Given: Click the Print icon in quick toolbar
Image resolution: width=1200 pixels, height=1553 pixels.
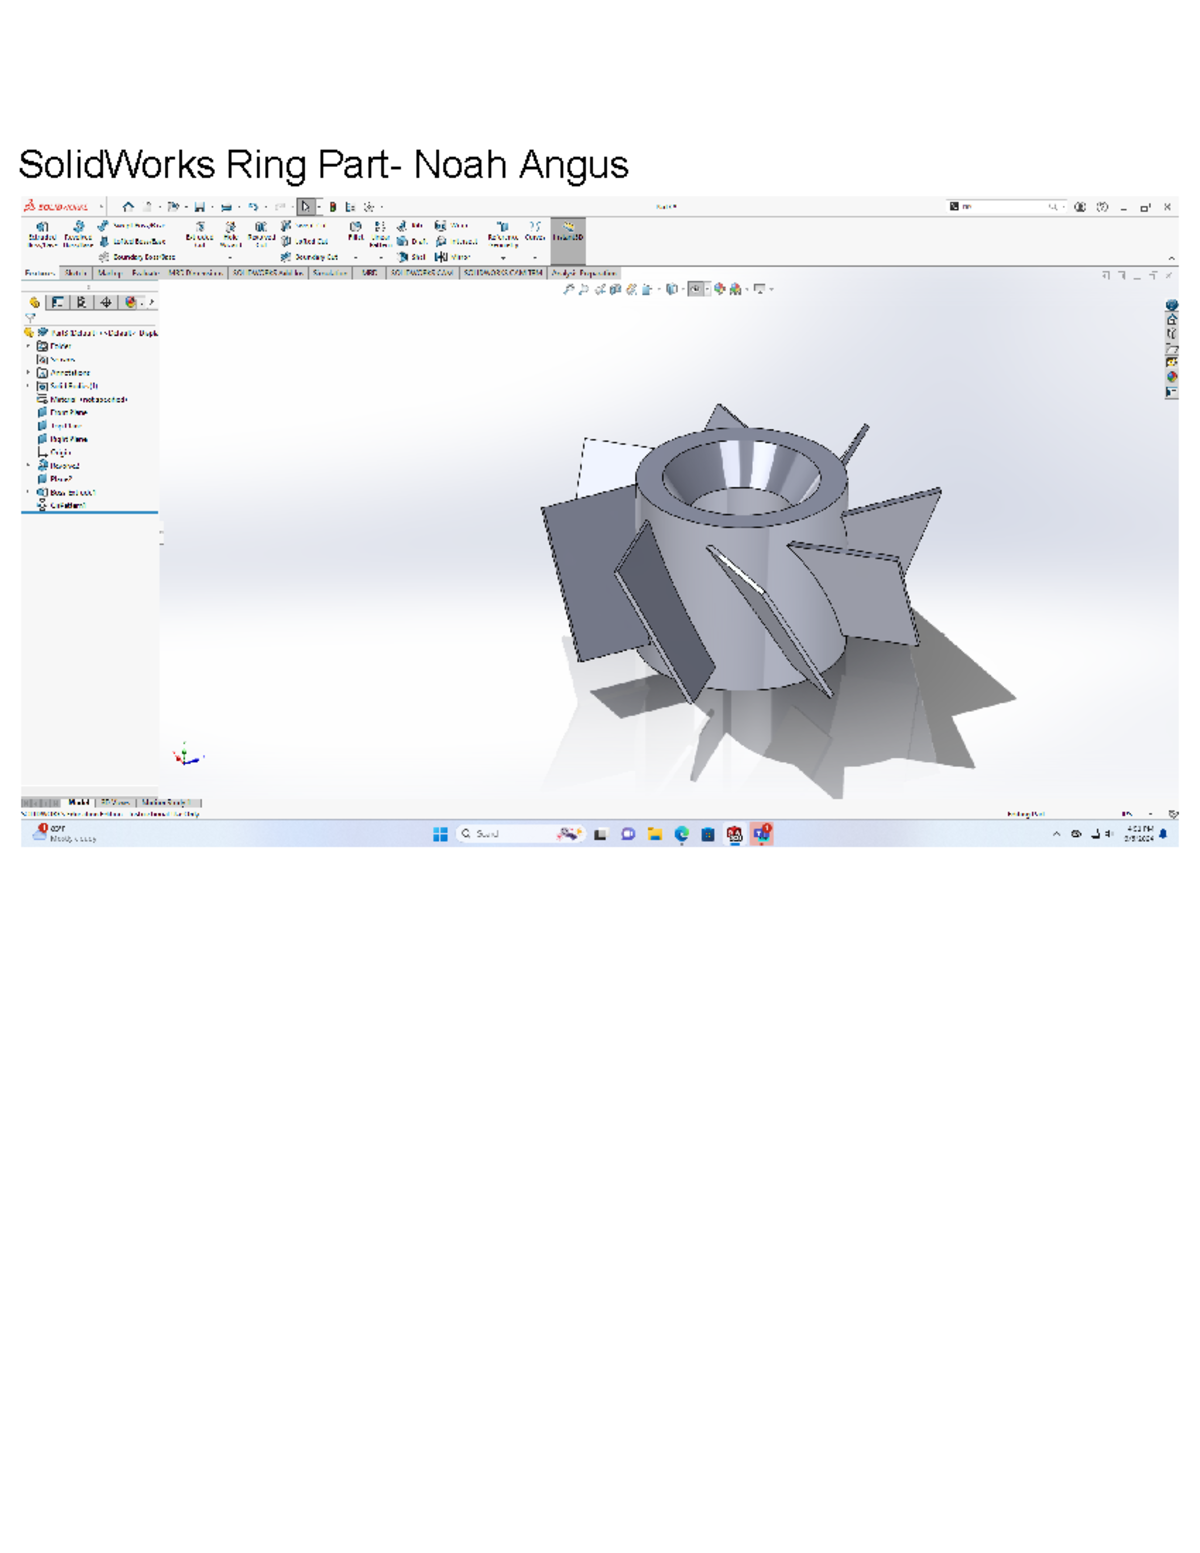Looking at the screenshot, I should click(x=226, y=207).
